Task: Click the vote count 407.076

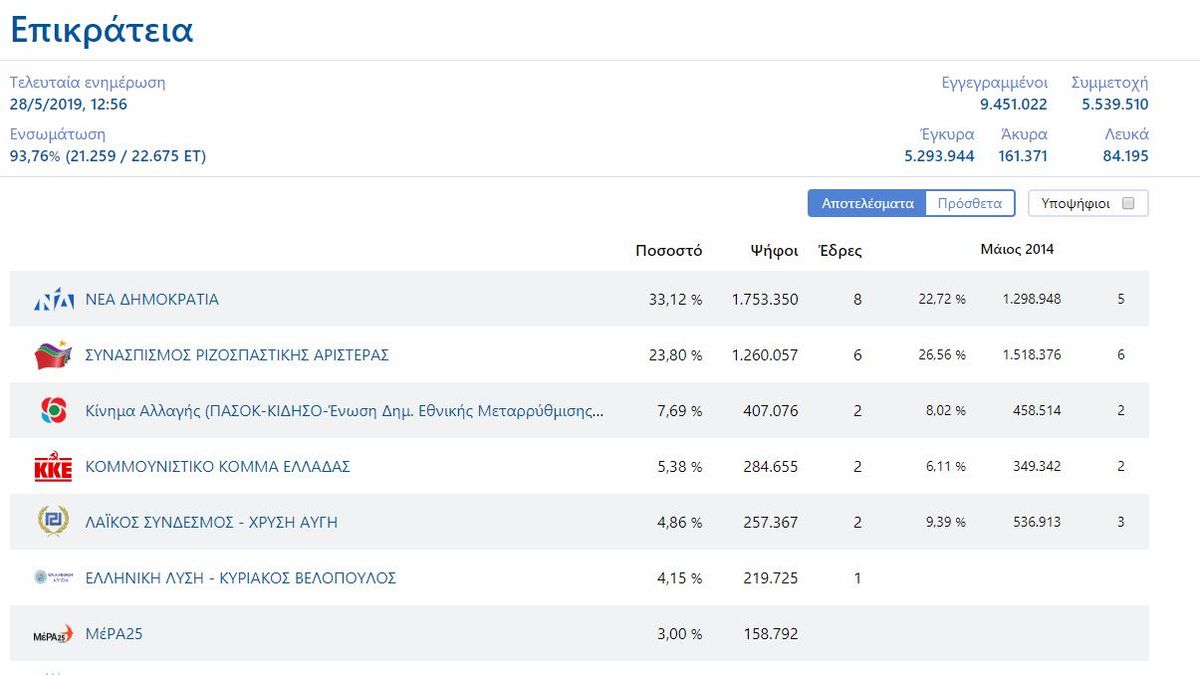Action: click(771, 411)
